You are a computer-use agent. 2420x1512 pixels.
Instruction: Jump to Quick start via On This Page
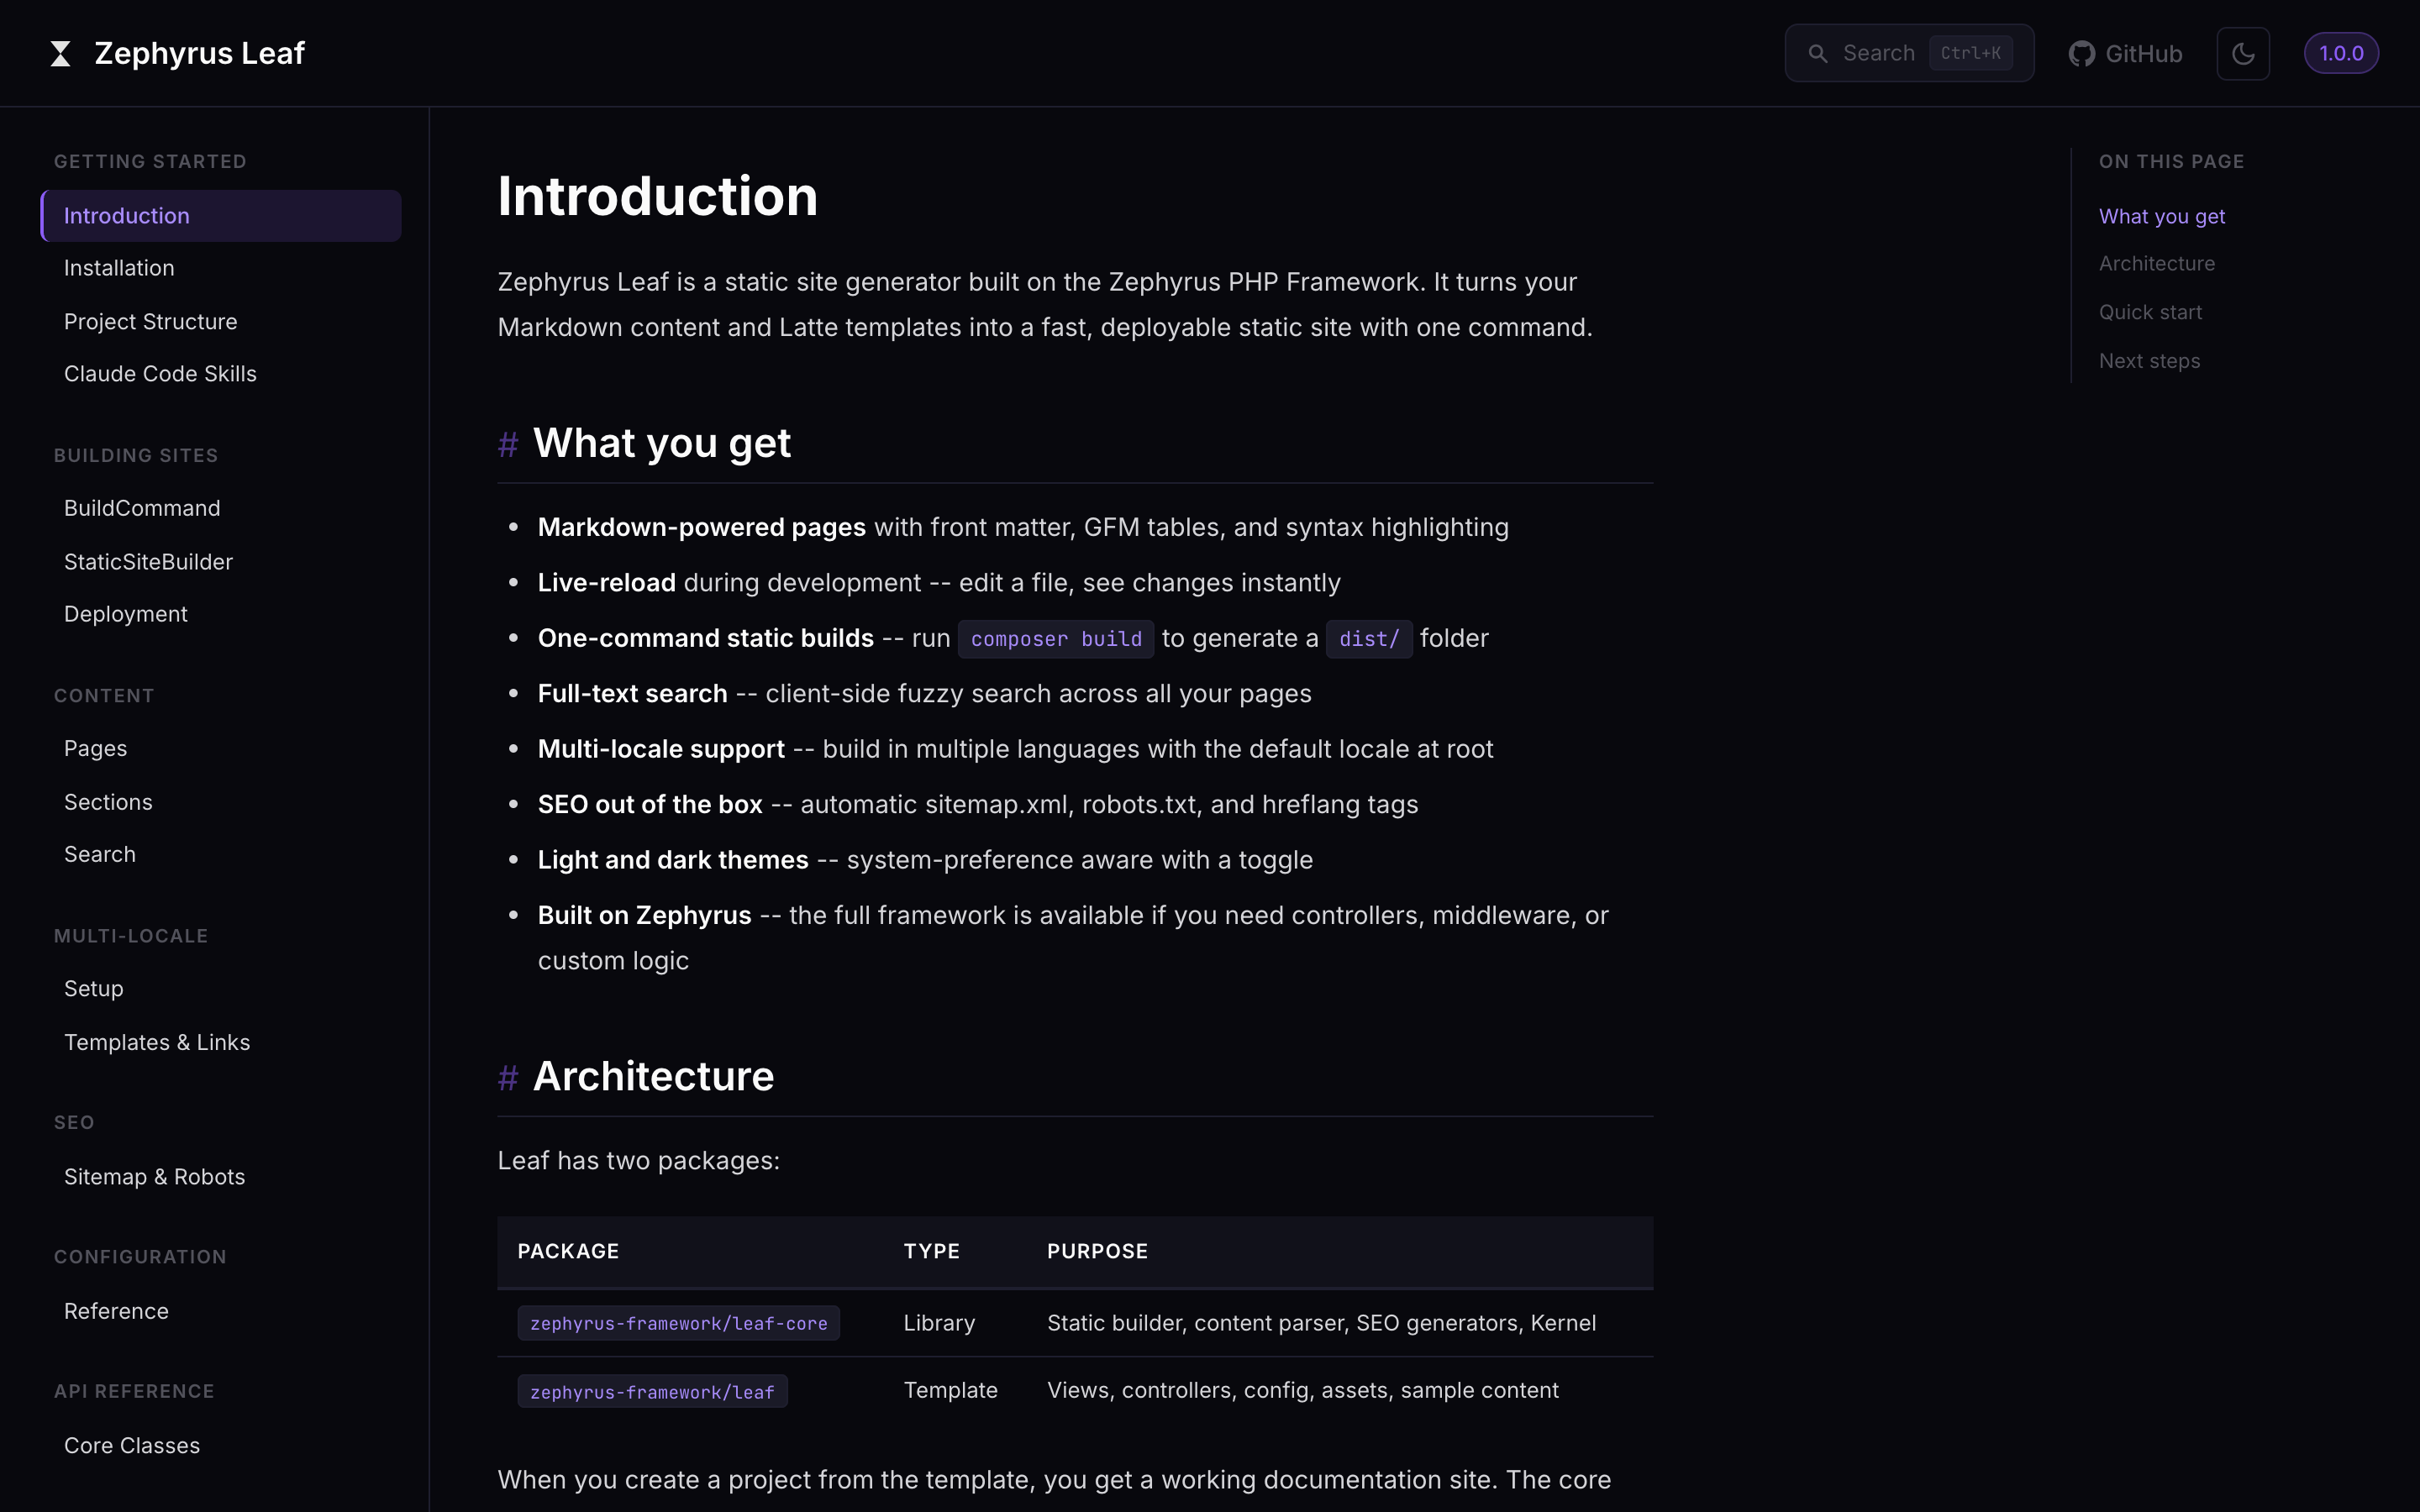pos(2150,312)
